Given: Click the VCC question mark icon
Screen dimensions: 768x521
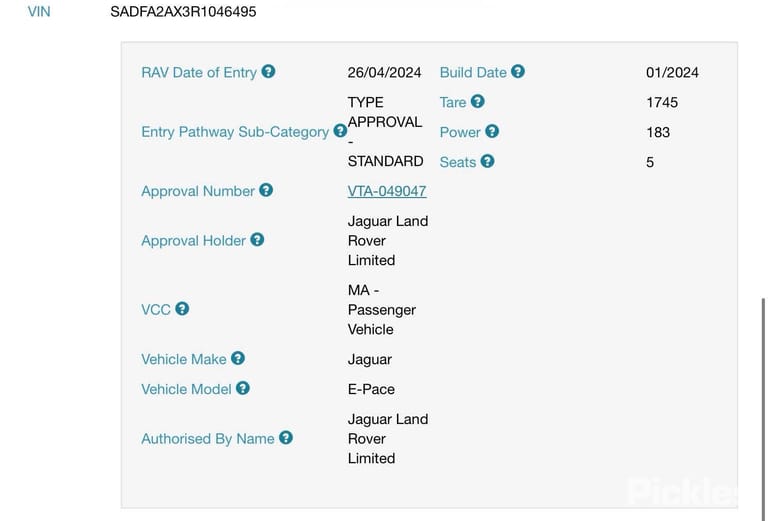Looking at the screenshot, I should [x=182, y=308].
